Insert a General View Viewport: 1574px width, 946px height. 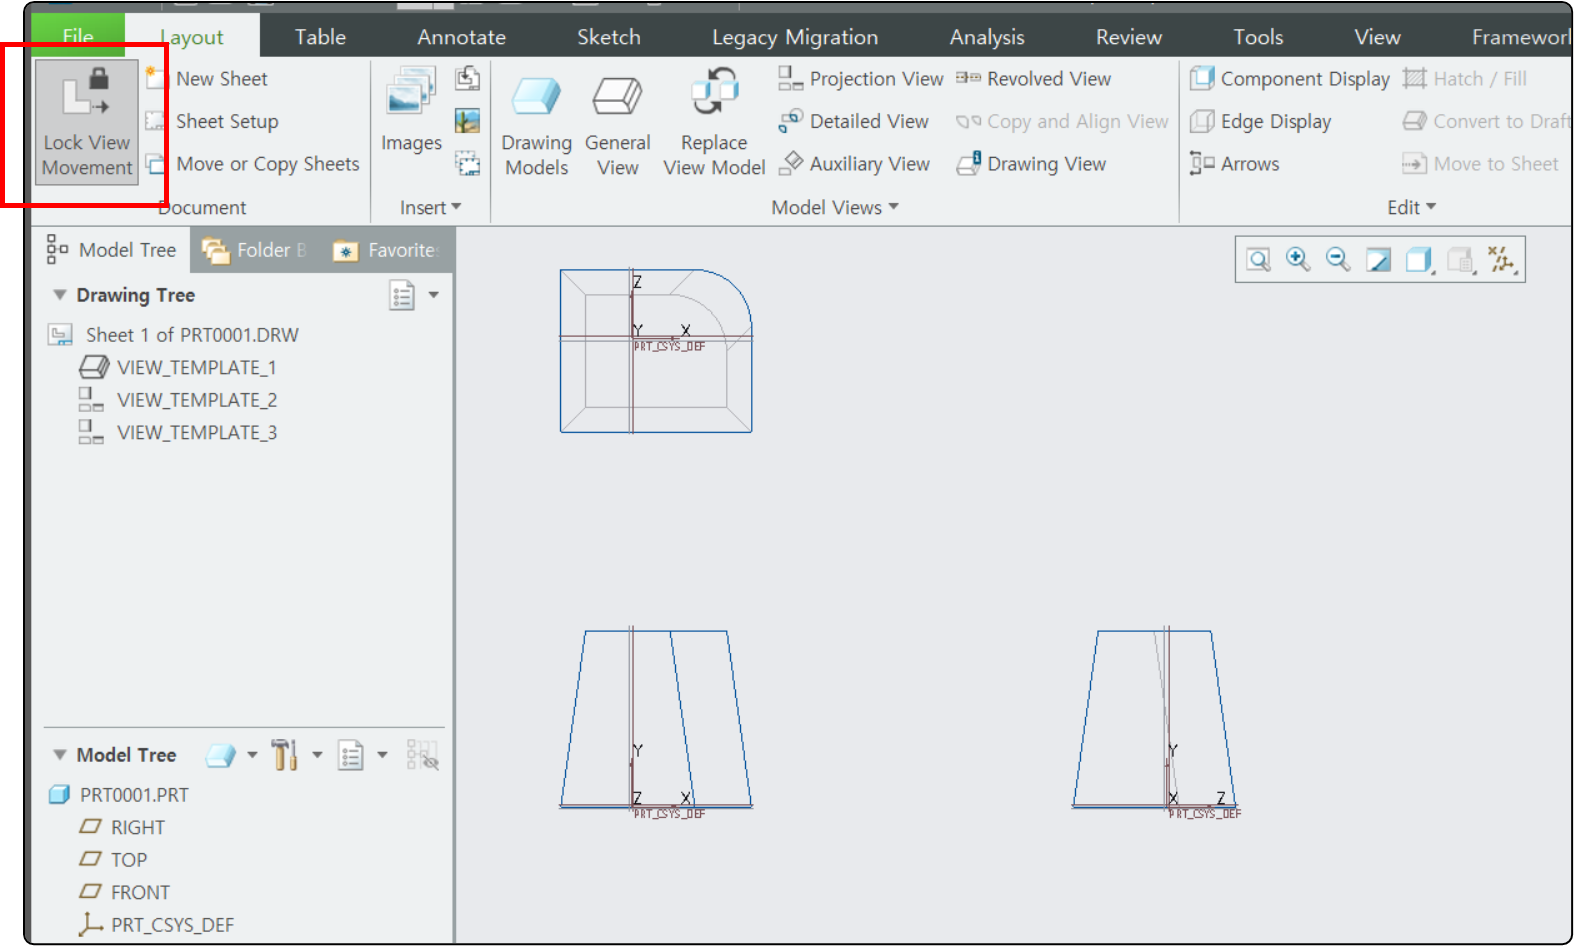click(x=617, y=125)
